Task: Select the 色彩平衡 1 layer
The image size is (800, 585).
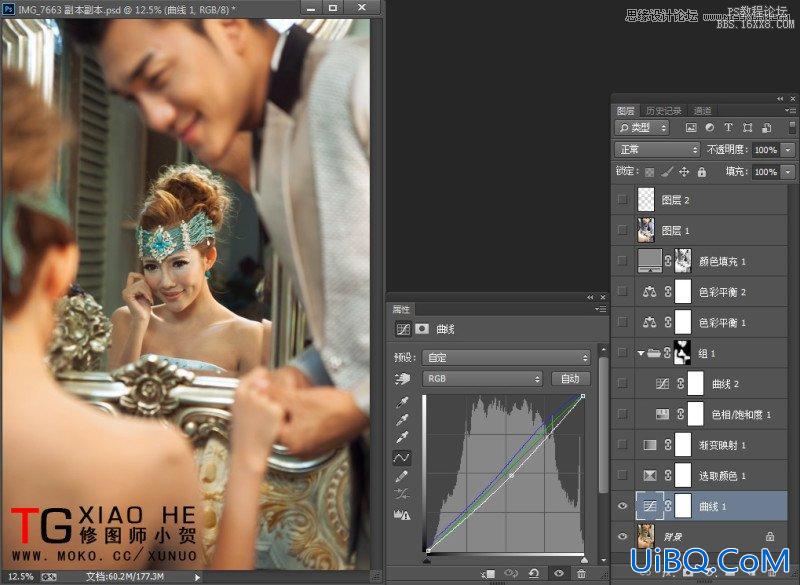Action: point(711,322)
